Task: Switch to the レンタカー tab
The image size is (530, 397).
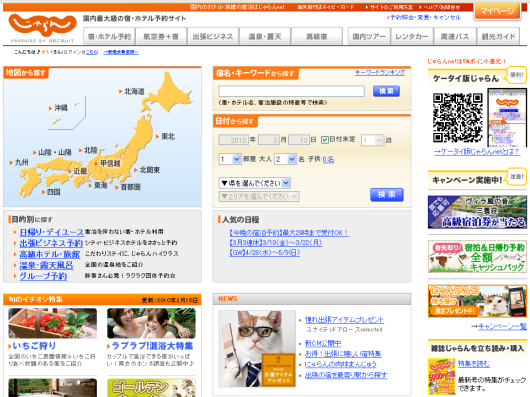Action: click(x=412, y=36)
